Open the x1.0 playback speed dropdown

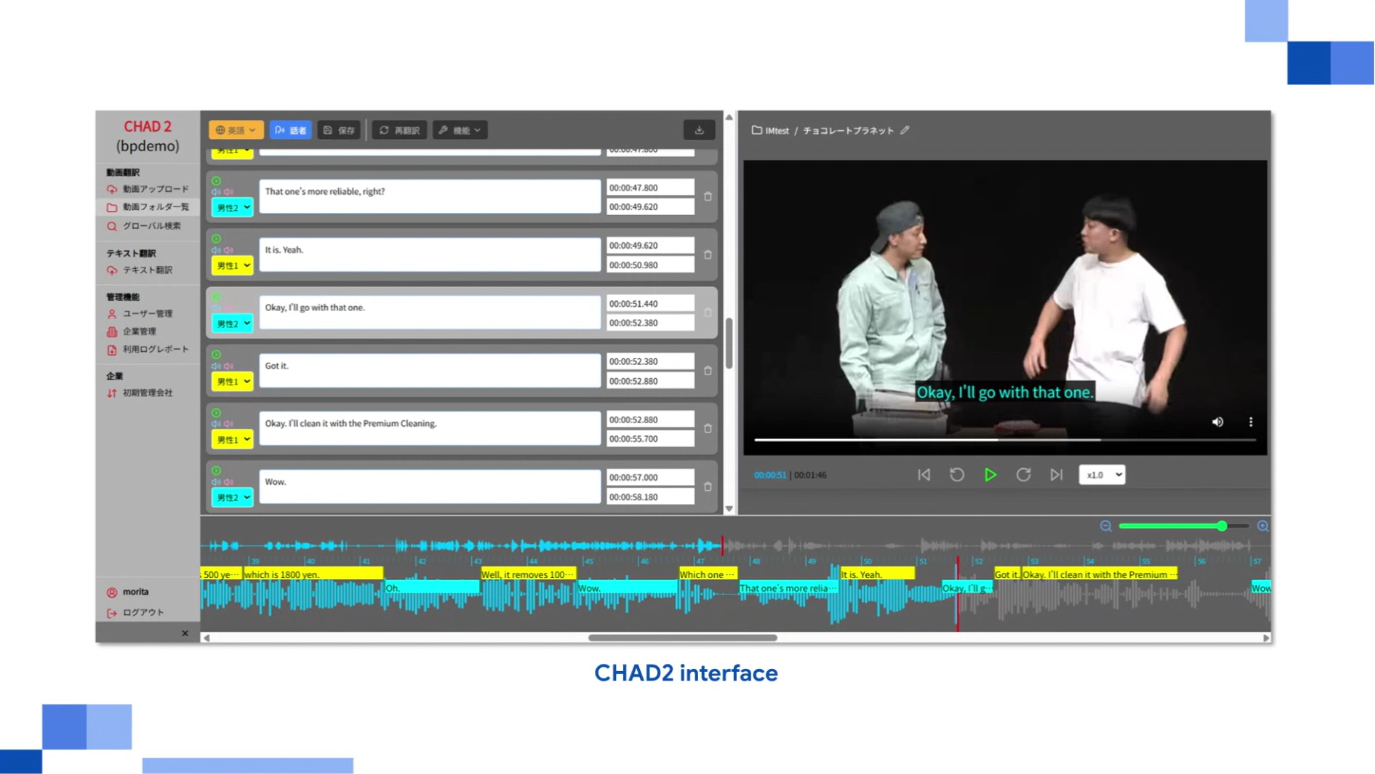1102,475
